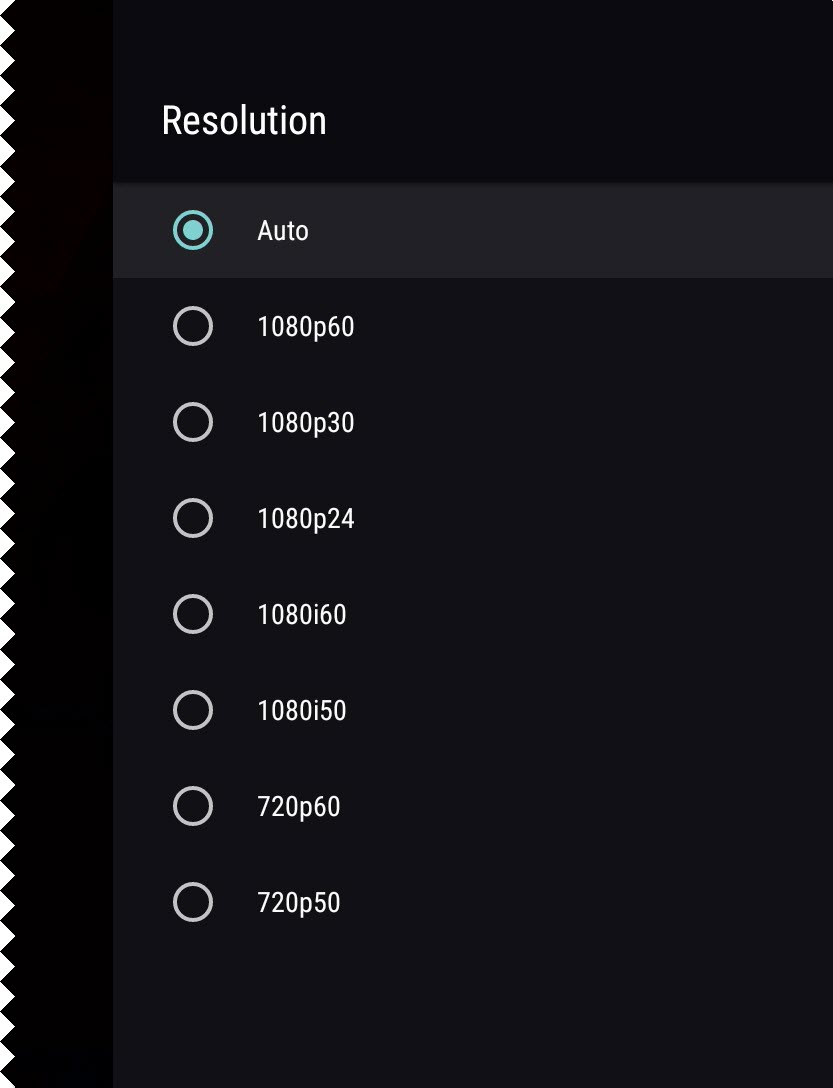The height and width of the screenshot is (1088, 833).
Task: Select the 1080p60 radio button
Action: tap(193, 326)
